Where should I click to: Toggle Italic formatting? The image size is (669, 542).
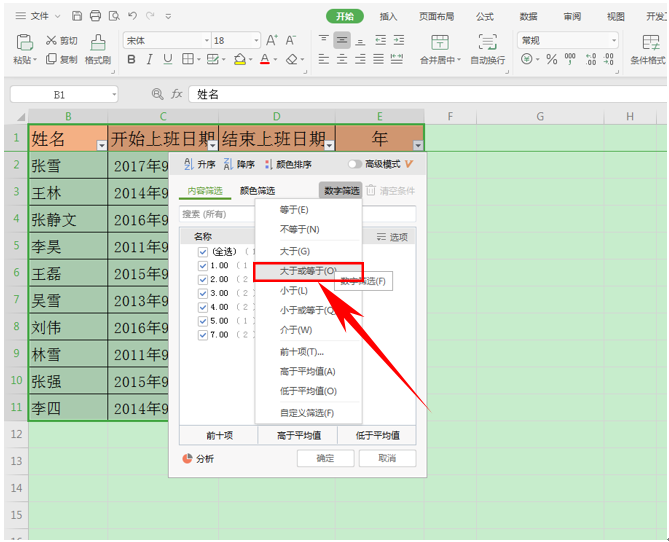pos(149,59)
